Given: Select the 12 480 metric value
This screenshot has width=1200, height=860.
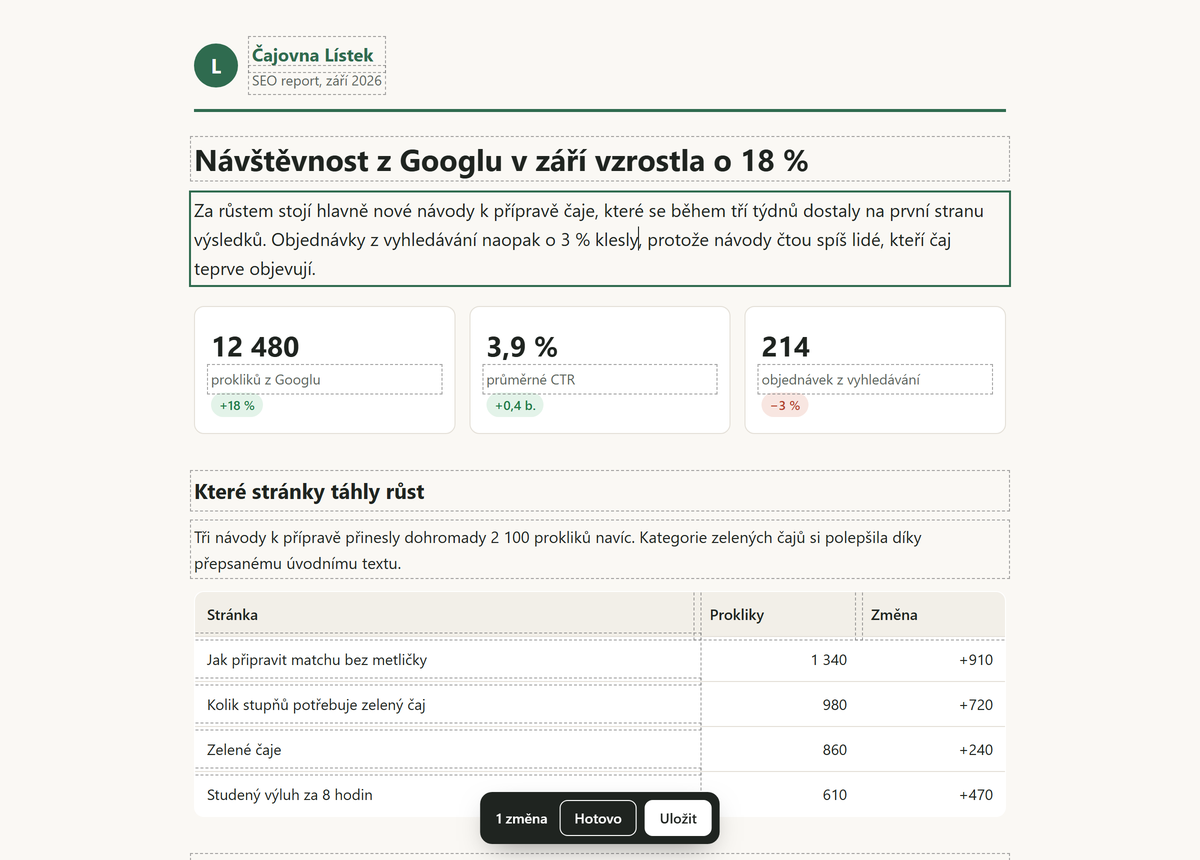Looking at the screenshot, I should coord(256,347).
